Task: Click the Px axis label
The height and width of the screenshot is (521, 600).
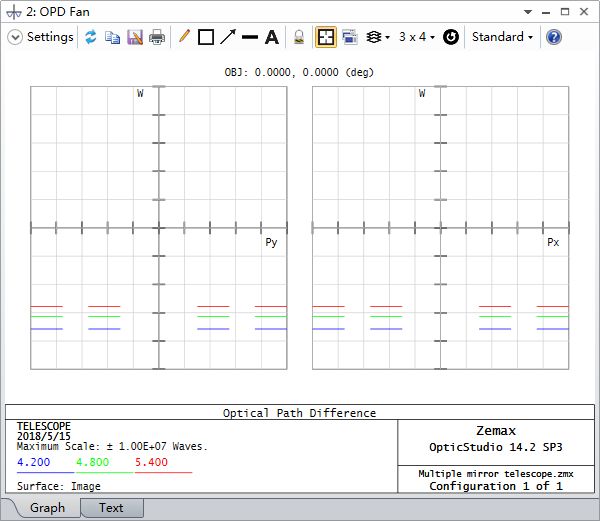Action: 553,242
